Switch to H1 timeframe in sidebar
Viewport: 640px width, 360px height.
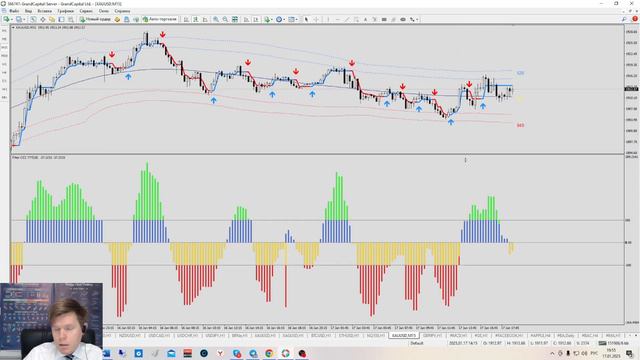[x=4, y=64]
